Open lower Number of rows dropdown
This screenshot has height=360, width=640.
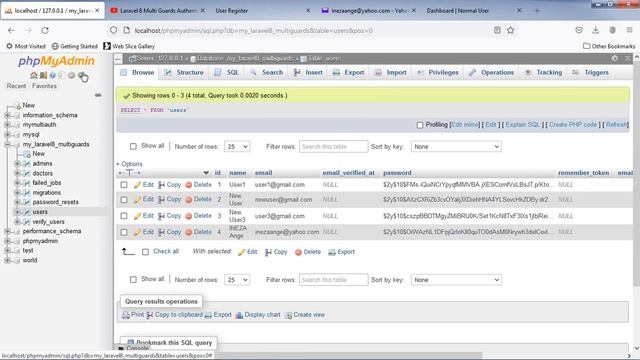pos(237,280)
